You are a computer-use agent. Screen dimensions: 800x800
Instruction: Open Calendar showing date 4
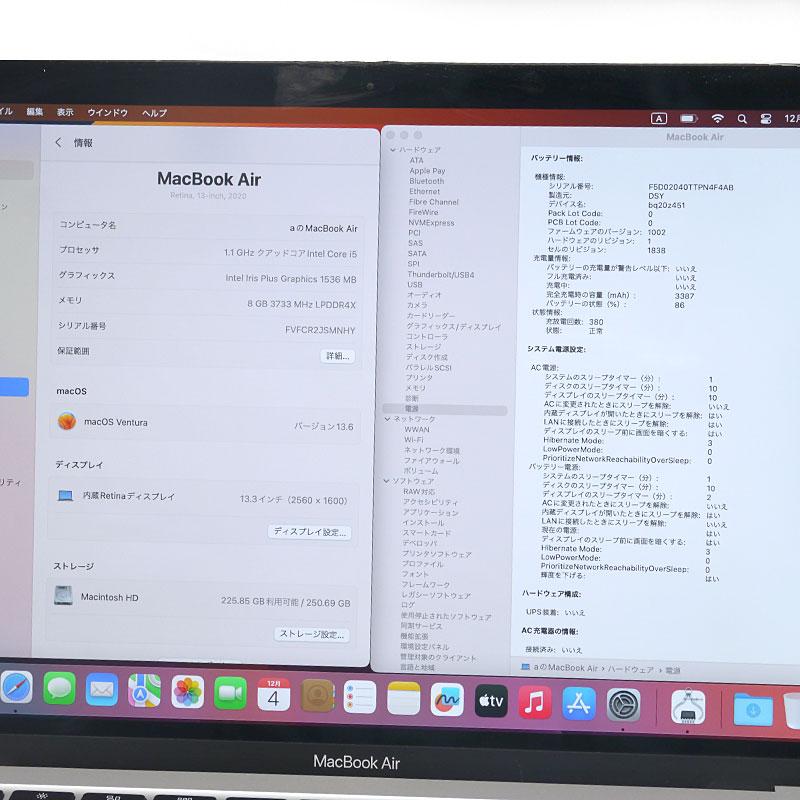coord(273,694)
